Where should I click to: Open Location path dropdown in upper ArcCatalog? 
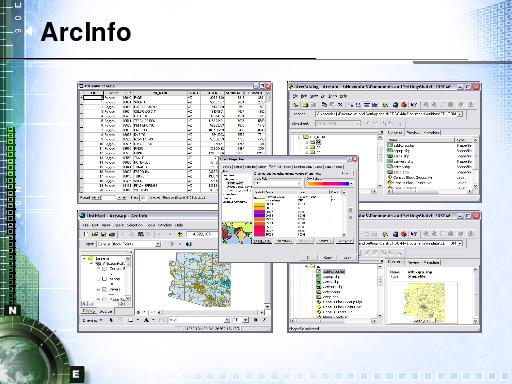point(460,114)
